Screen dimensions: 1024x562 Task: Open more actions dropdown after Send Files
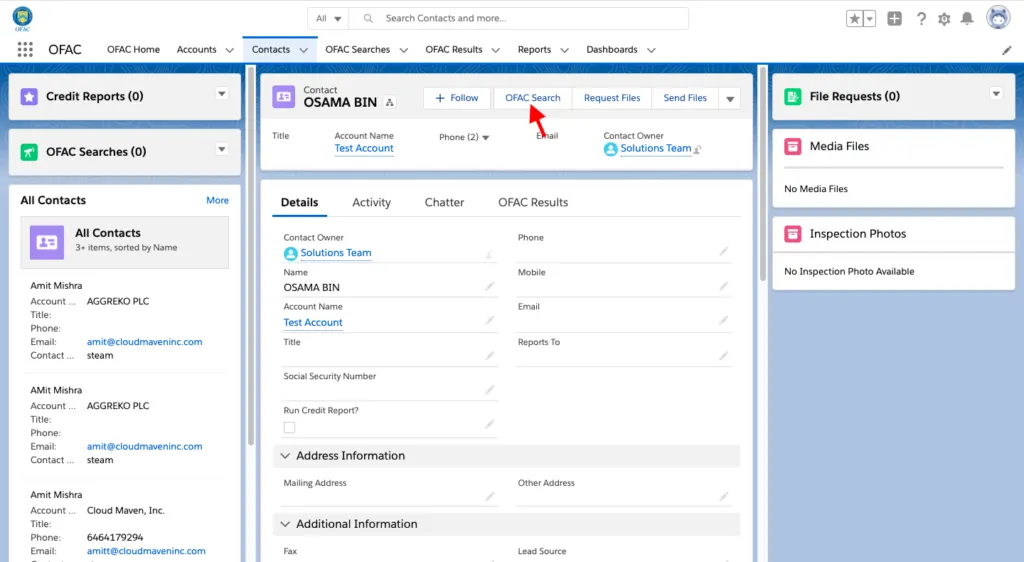729,99
